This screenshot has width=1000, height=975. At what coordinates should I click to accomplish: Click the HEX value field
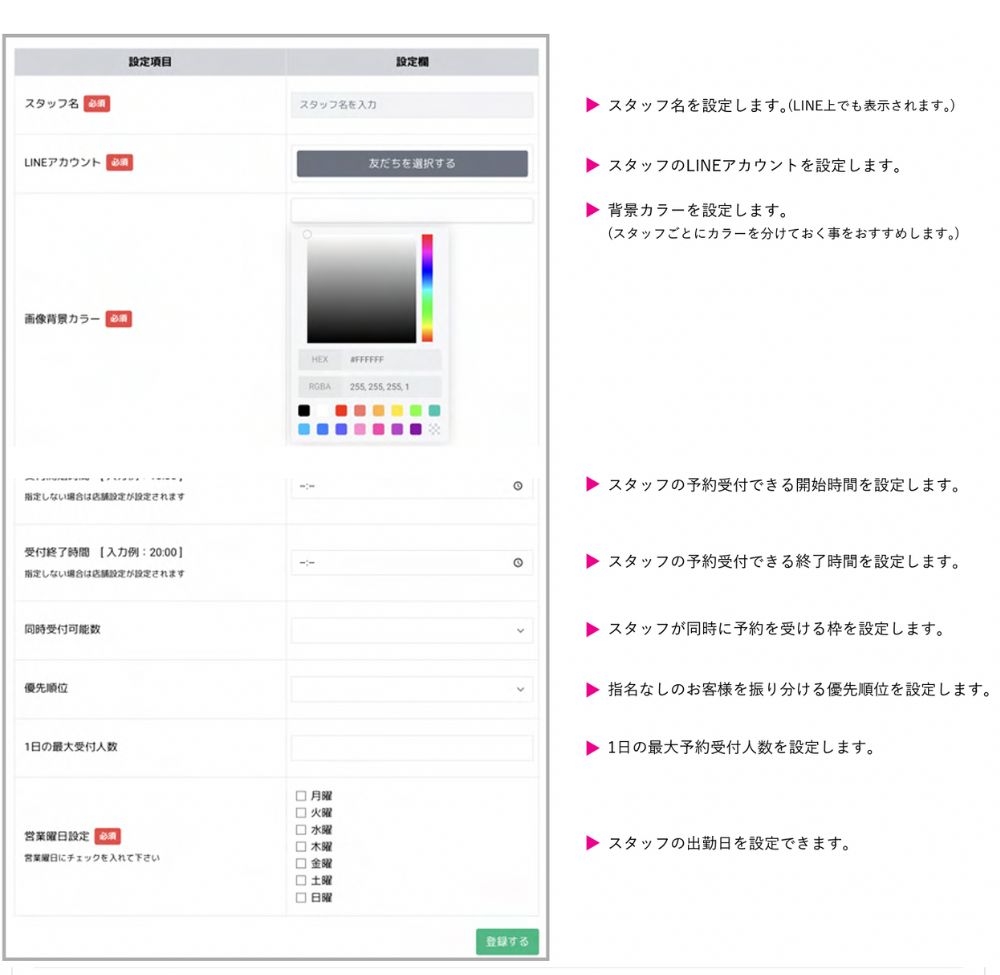391,360
